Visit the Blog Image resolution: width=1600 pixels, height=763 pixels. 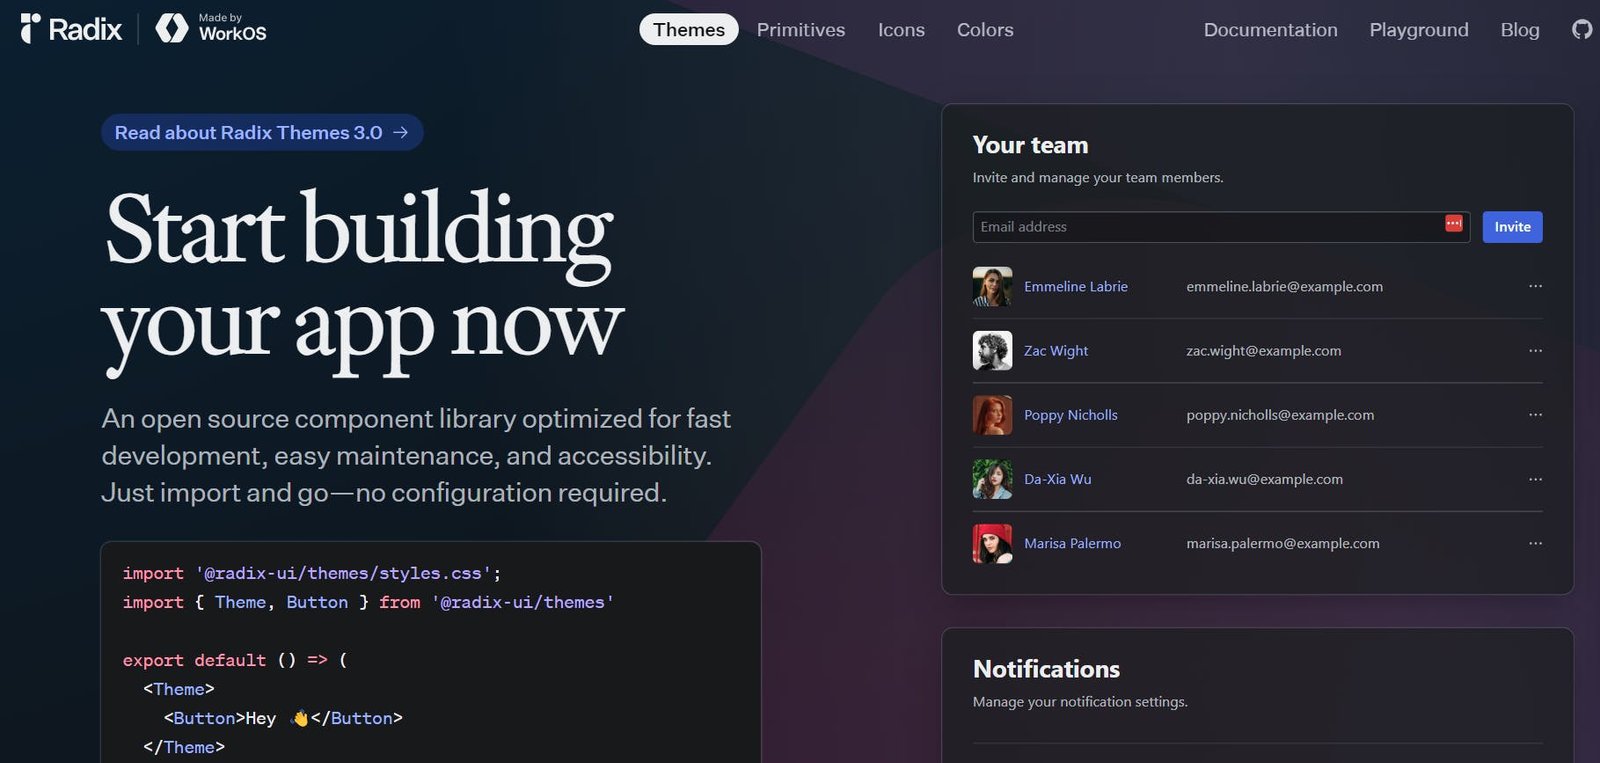tap(1519, 29)
